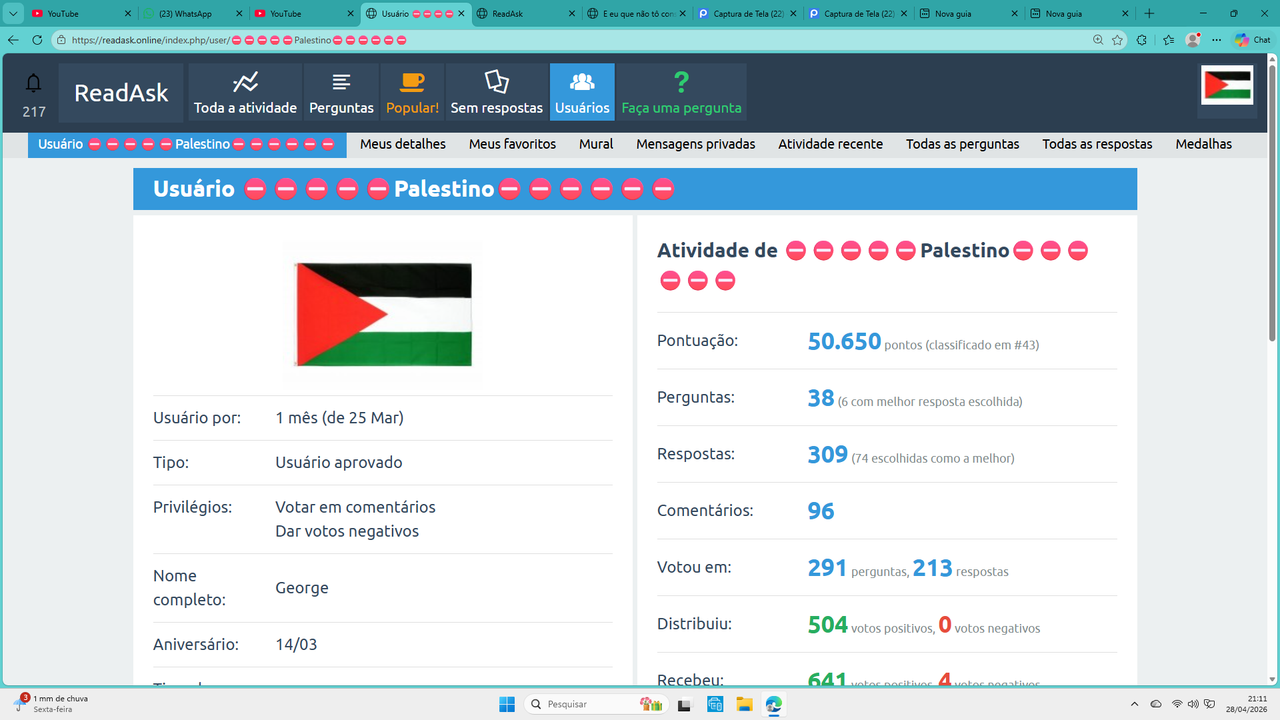Bookmark the page with the star icon
Screen dimensions: 1280x720
tap(1117, 40)
